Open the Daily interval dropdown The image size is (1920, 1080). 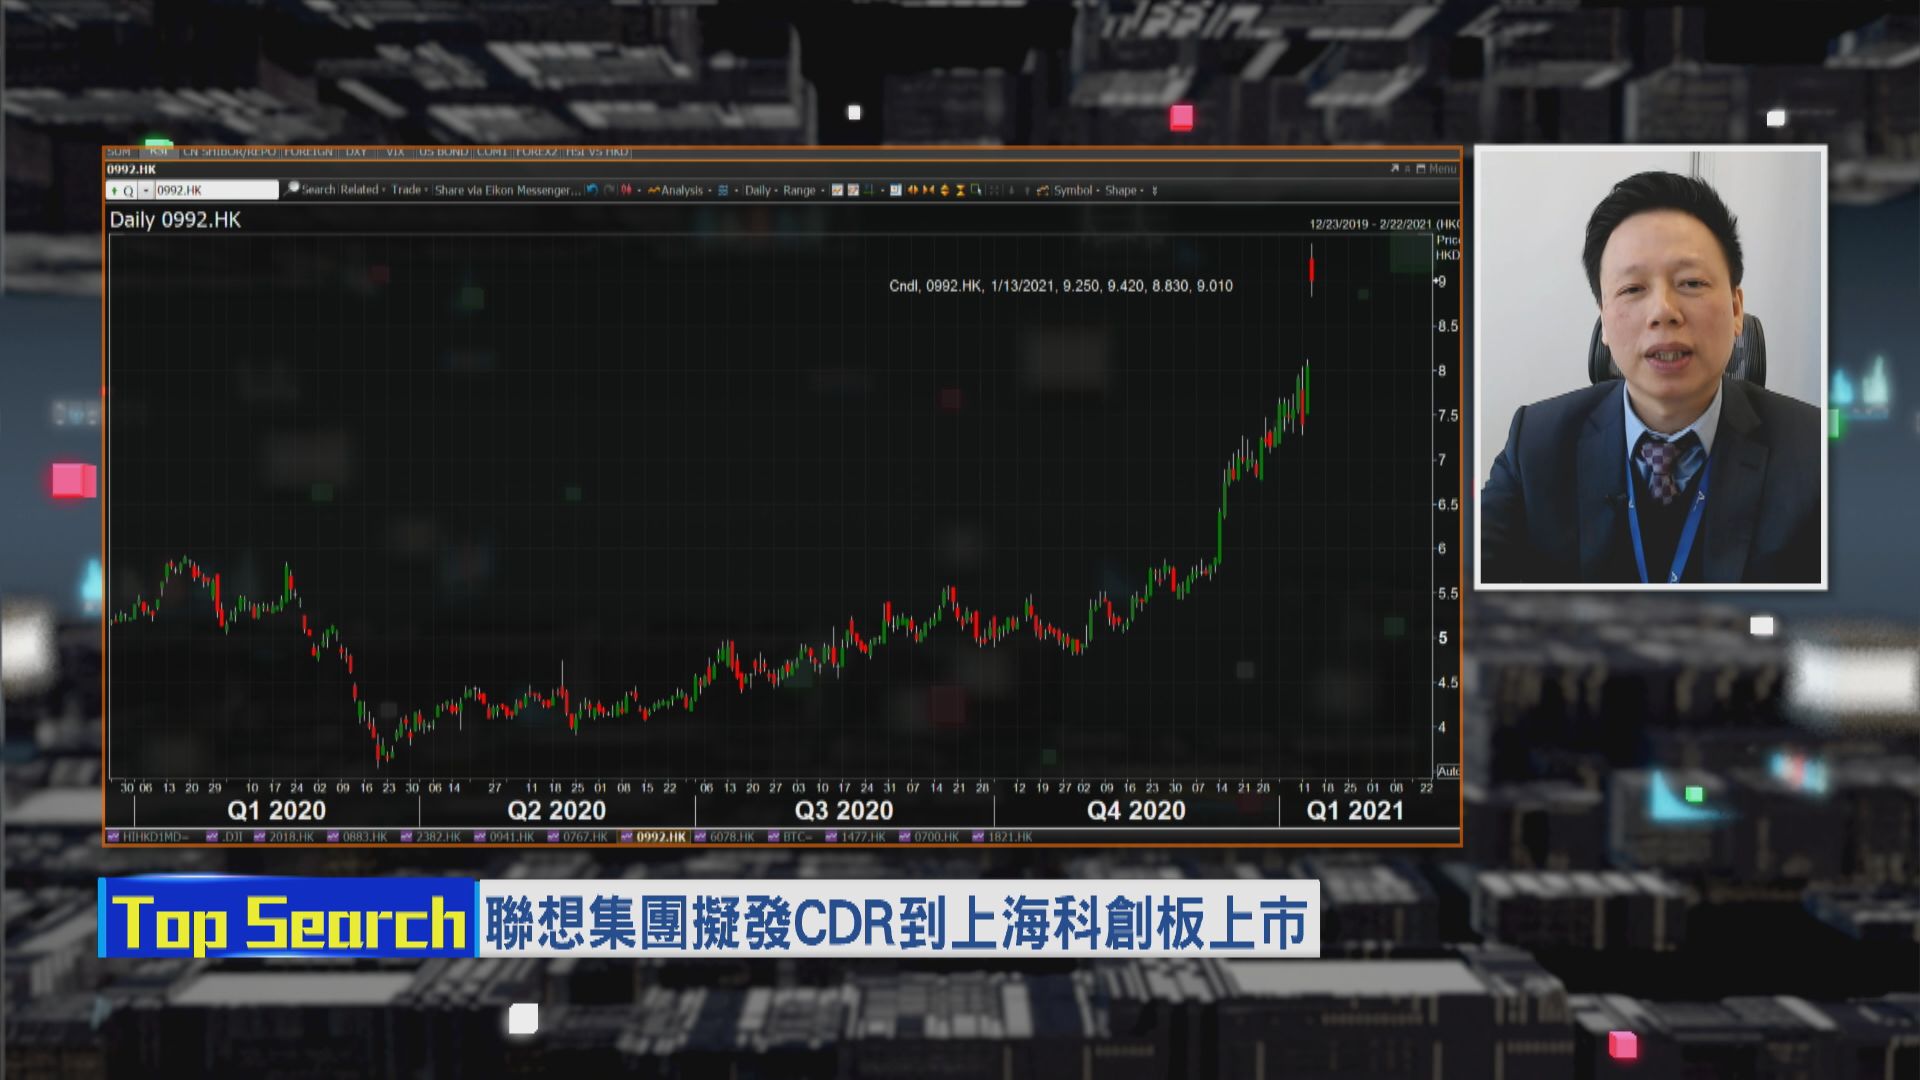(762, 190)
